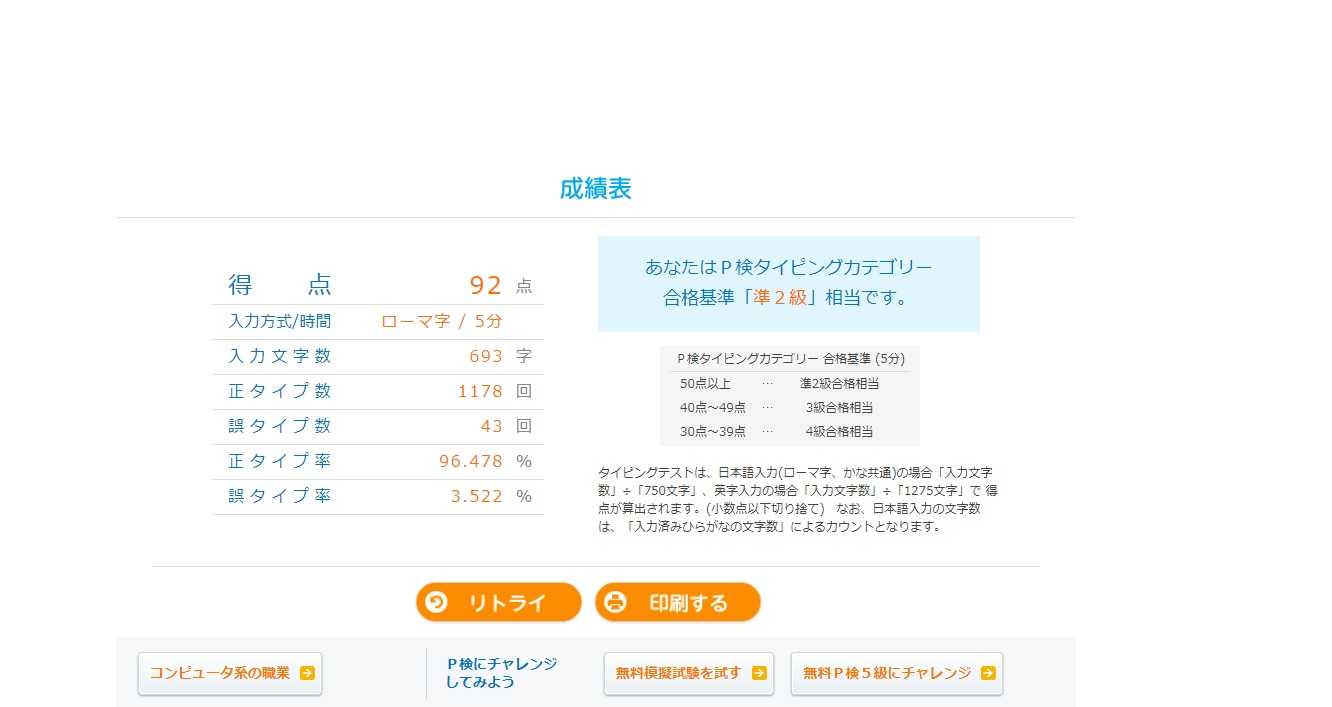This screenshot has height=707, width=1332.
Task: Click the circular retry arrow icon
Action: [x=436, y=602]
